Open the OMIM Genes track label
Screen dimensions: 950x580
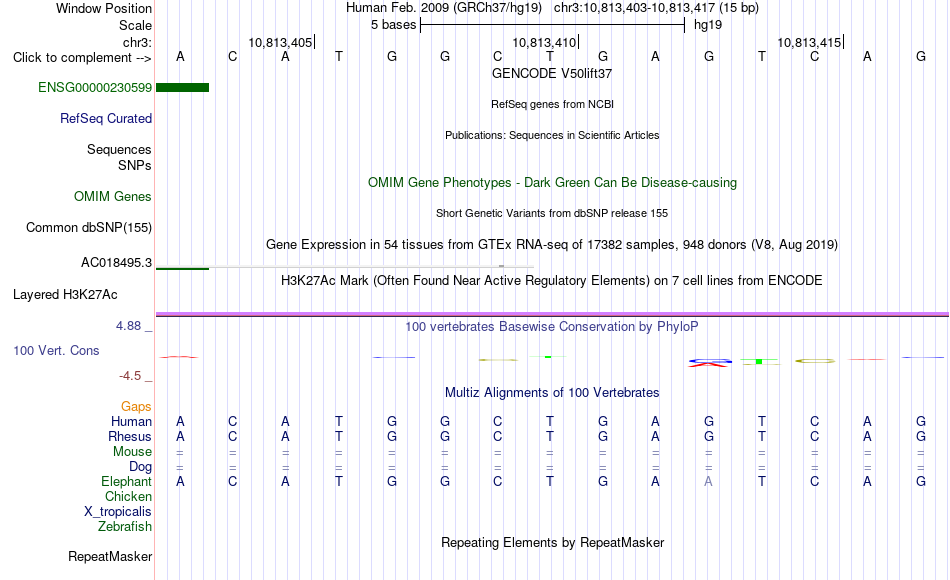(112, 196)
